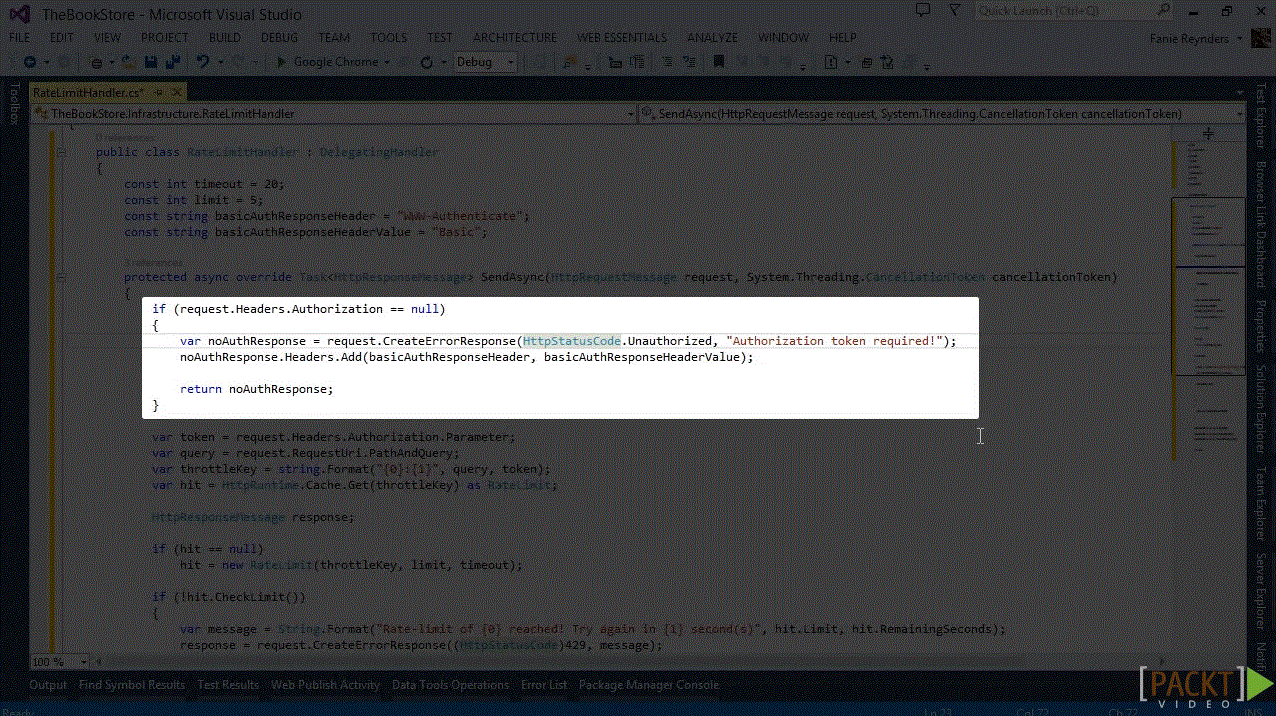Open the Find Symbol Results tab
Screen dimensions: 1276x716
pos(132,685)
